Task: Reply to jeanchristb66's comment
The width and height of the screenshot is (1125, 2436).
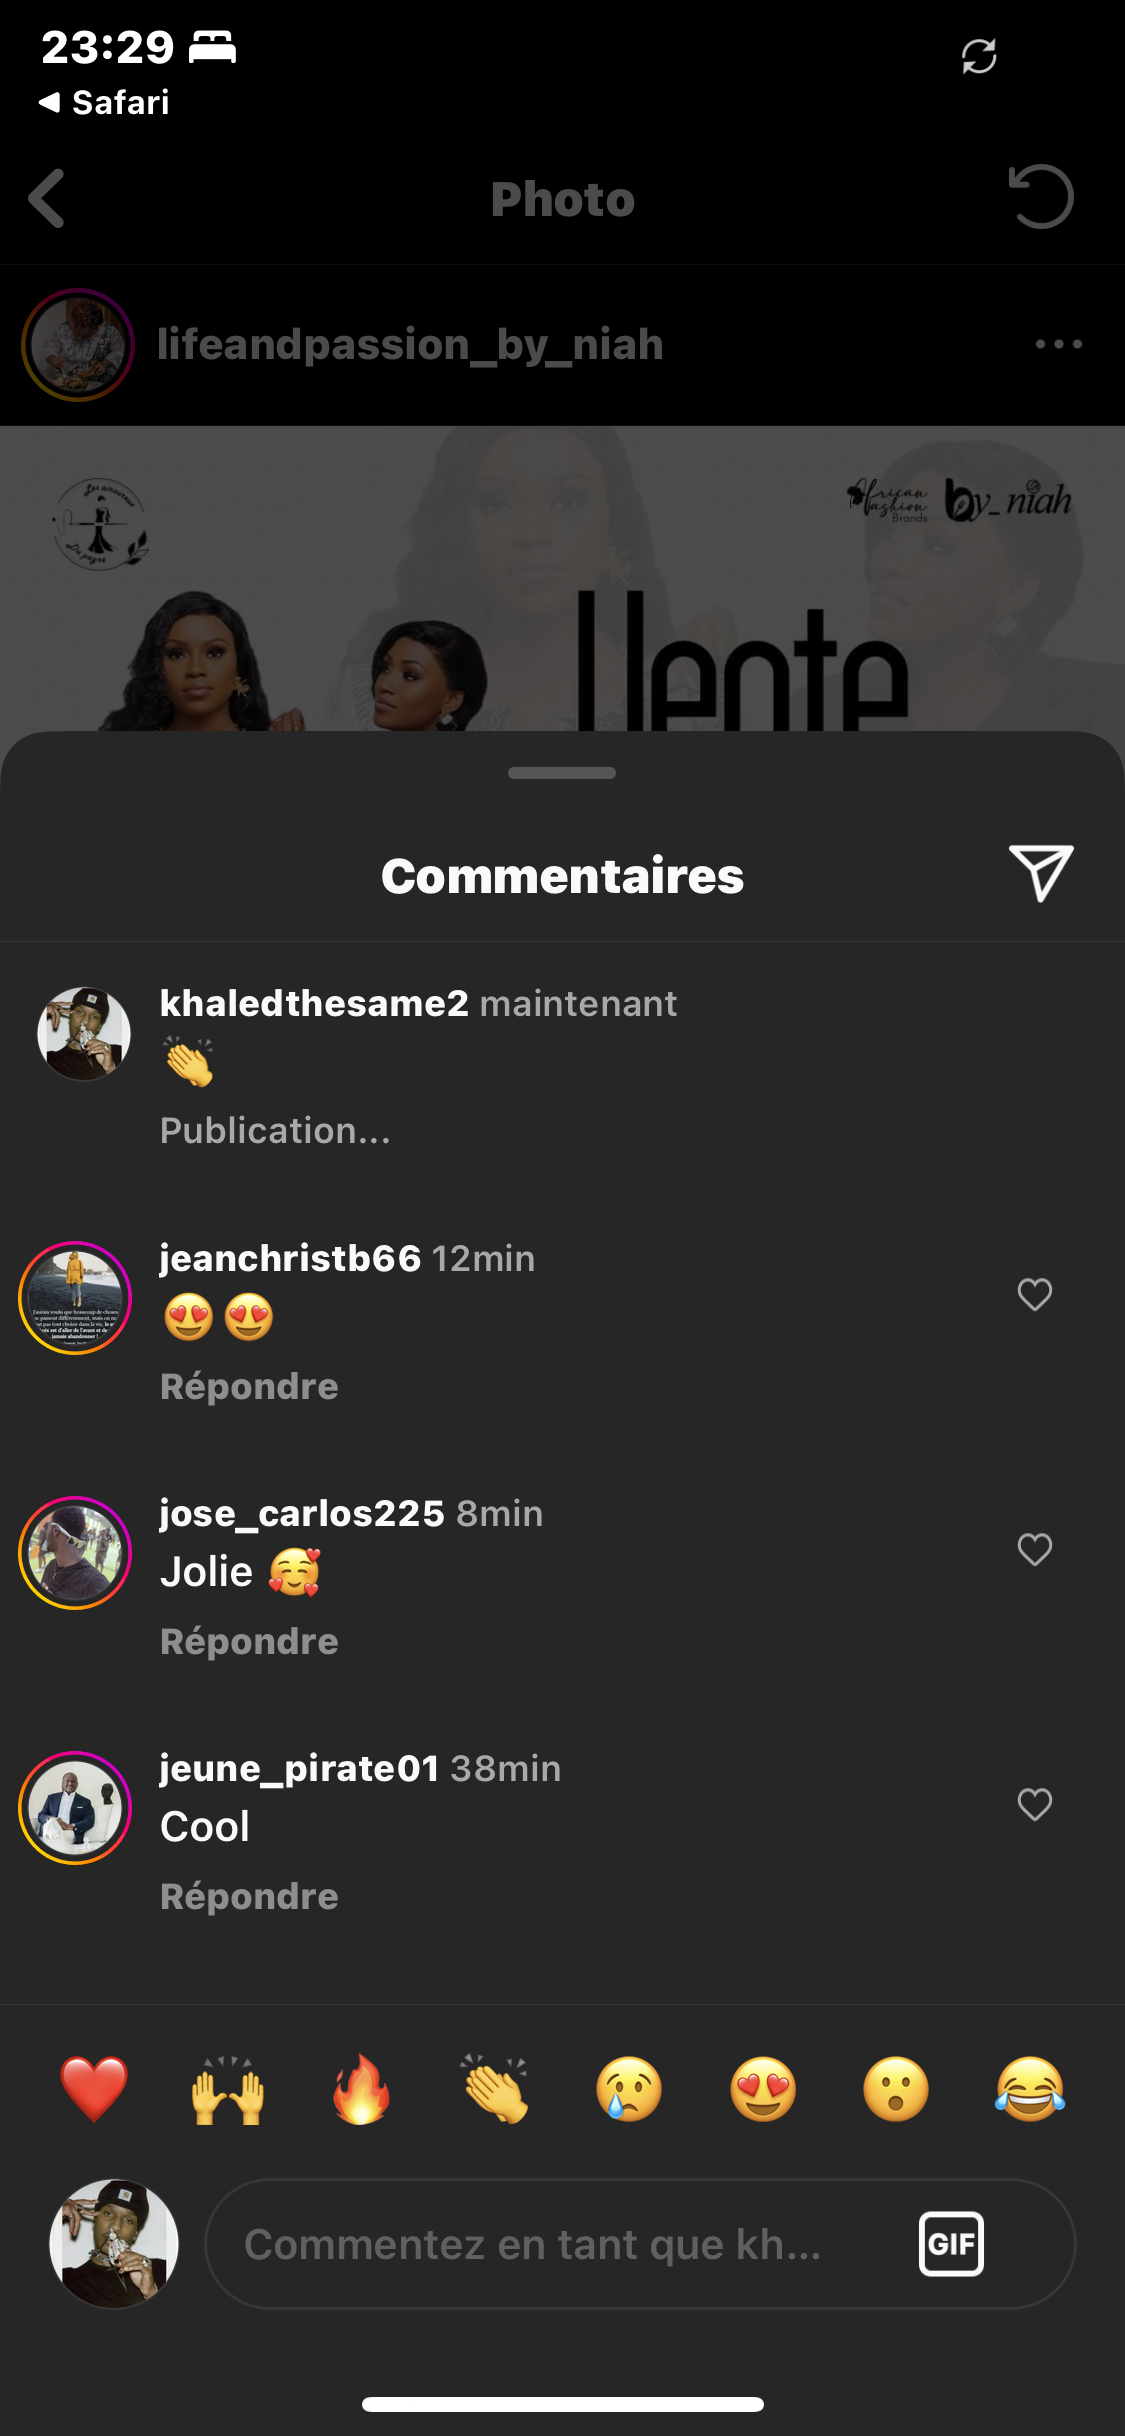Action: pyautogui.click(x=249, y=1386)
